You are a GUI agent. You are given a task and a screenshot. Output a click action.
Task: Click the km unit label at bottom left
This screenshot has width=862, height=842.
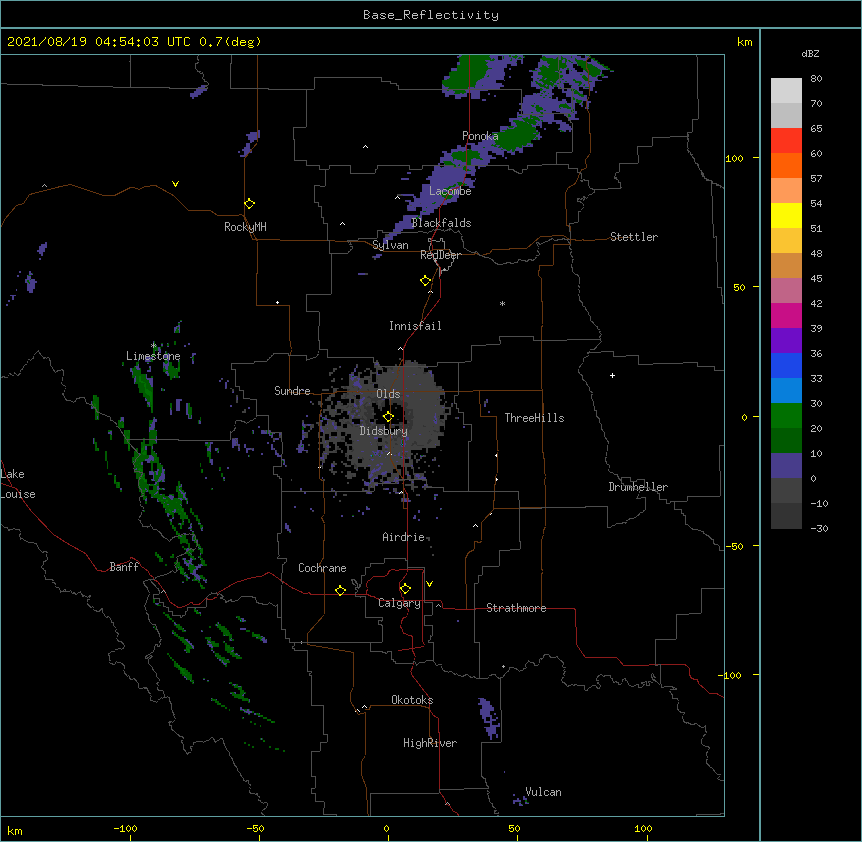point(15,831)
